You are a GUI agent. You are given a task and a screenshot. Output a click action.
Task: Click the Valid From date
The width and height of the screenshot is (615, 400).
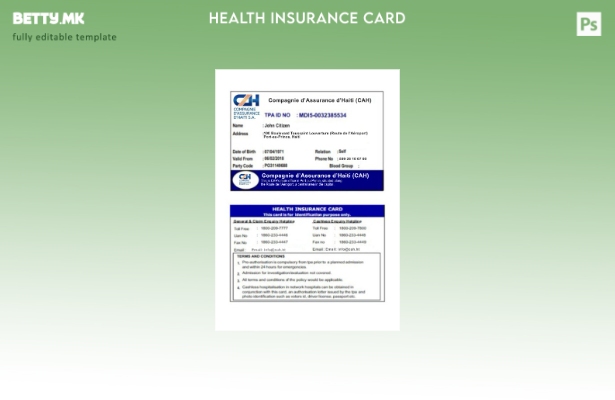(274, 158)
